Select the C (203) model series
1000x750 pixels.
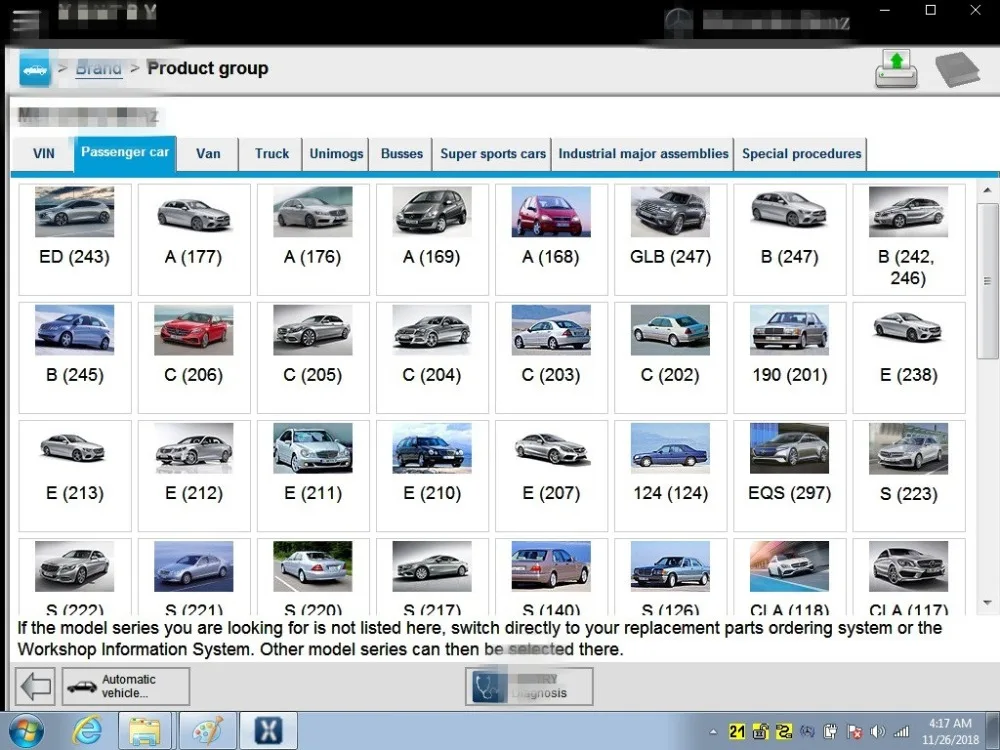551,357
